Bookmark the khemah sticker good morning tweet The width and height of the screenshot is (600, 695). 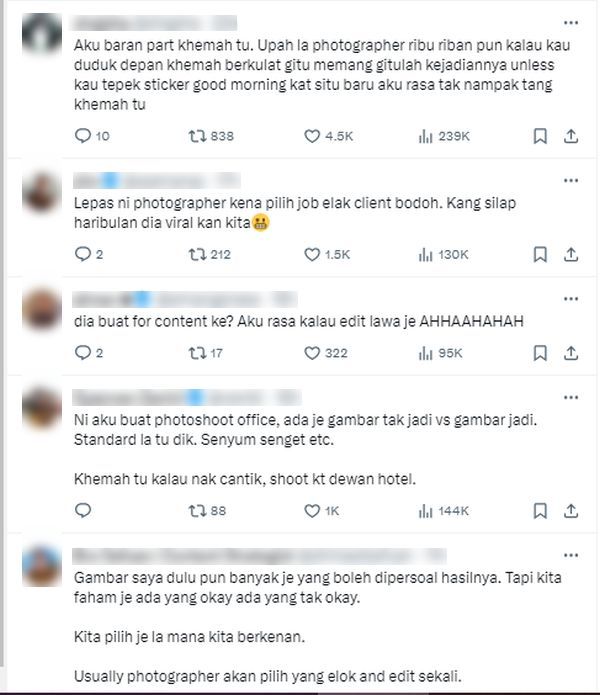click(540, 136)
